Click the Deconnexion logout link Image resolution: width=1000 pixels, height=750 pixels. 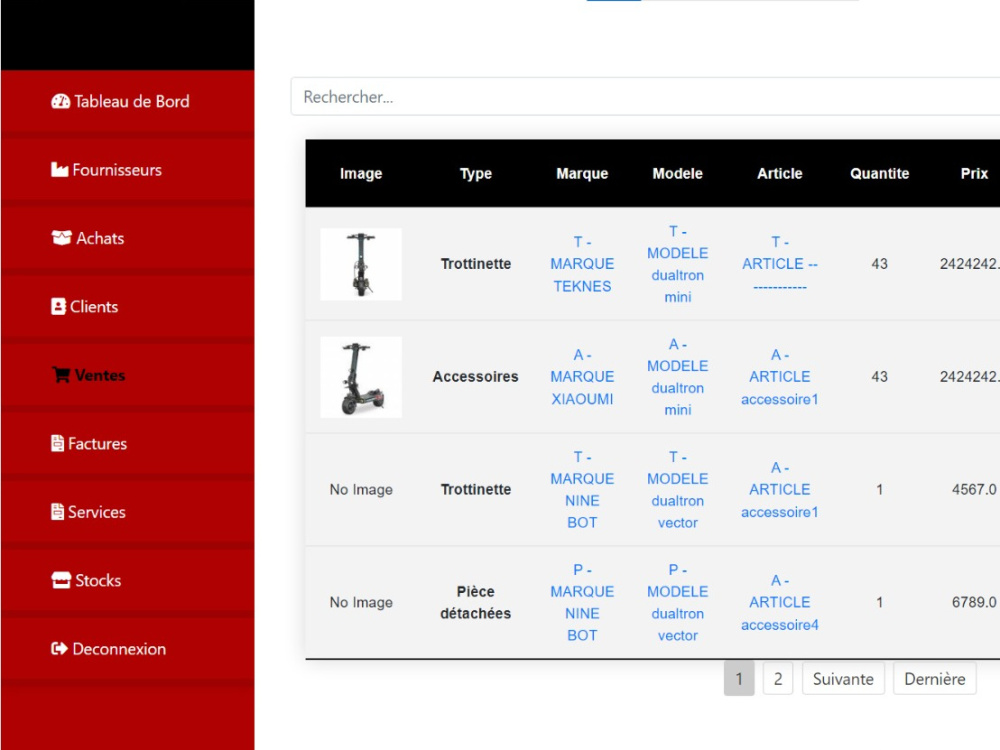pos(128,649)
